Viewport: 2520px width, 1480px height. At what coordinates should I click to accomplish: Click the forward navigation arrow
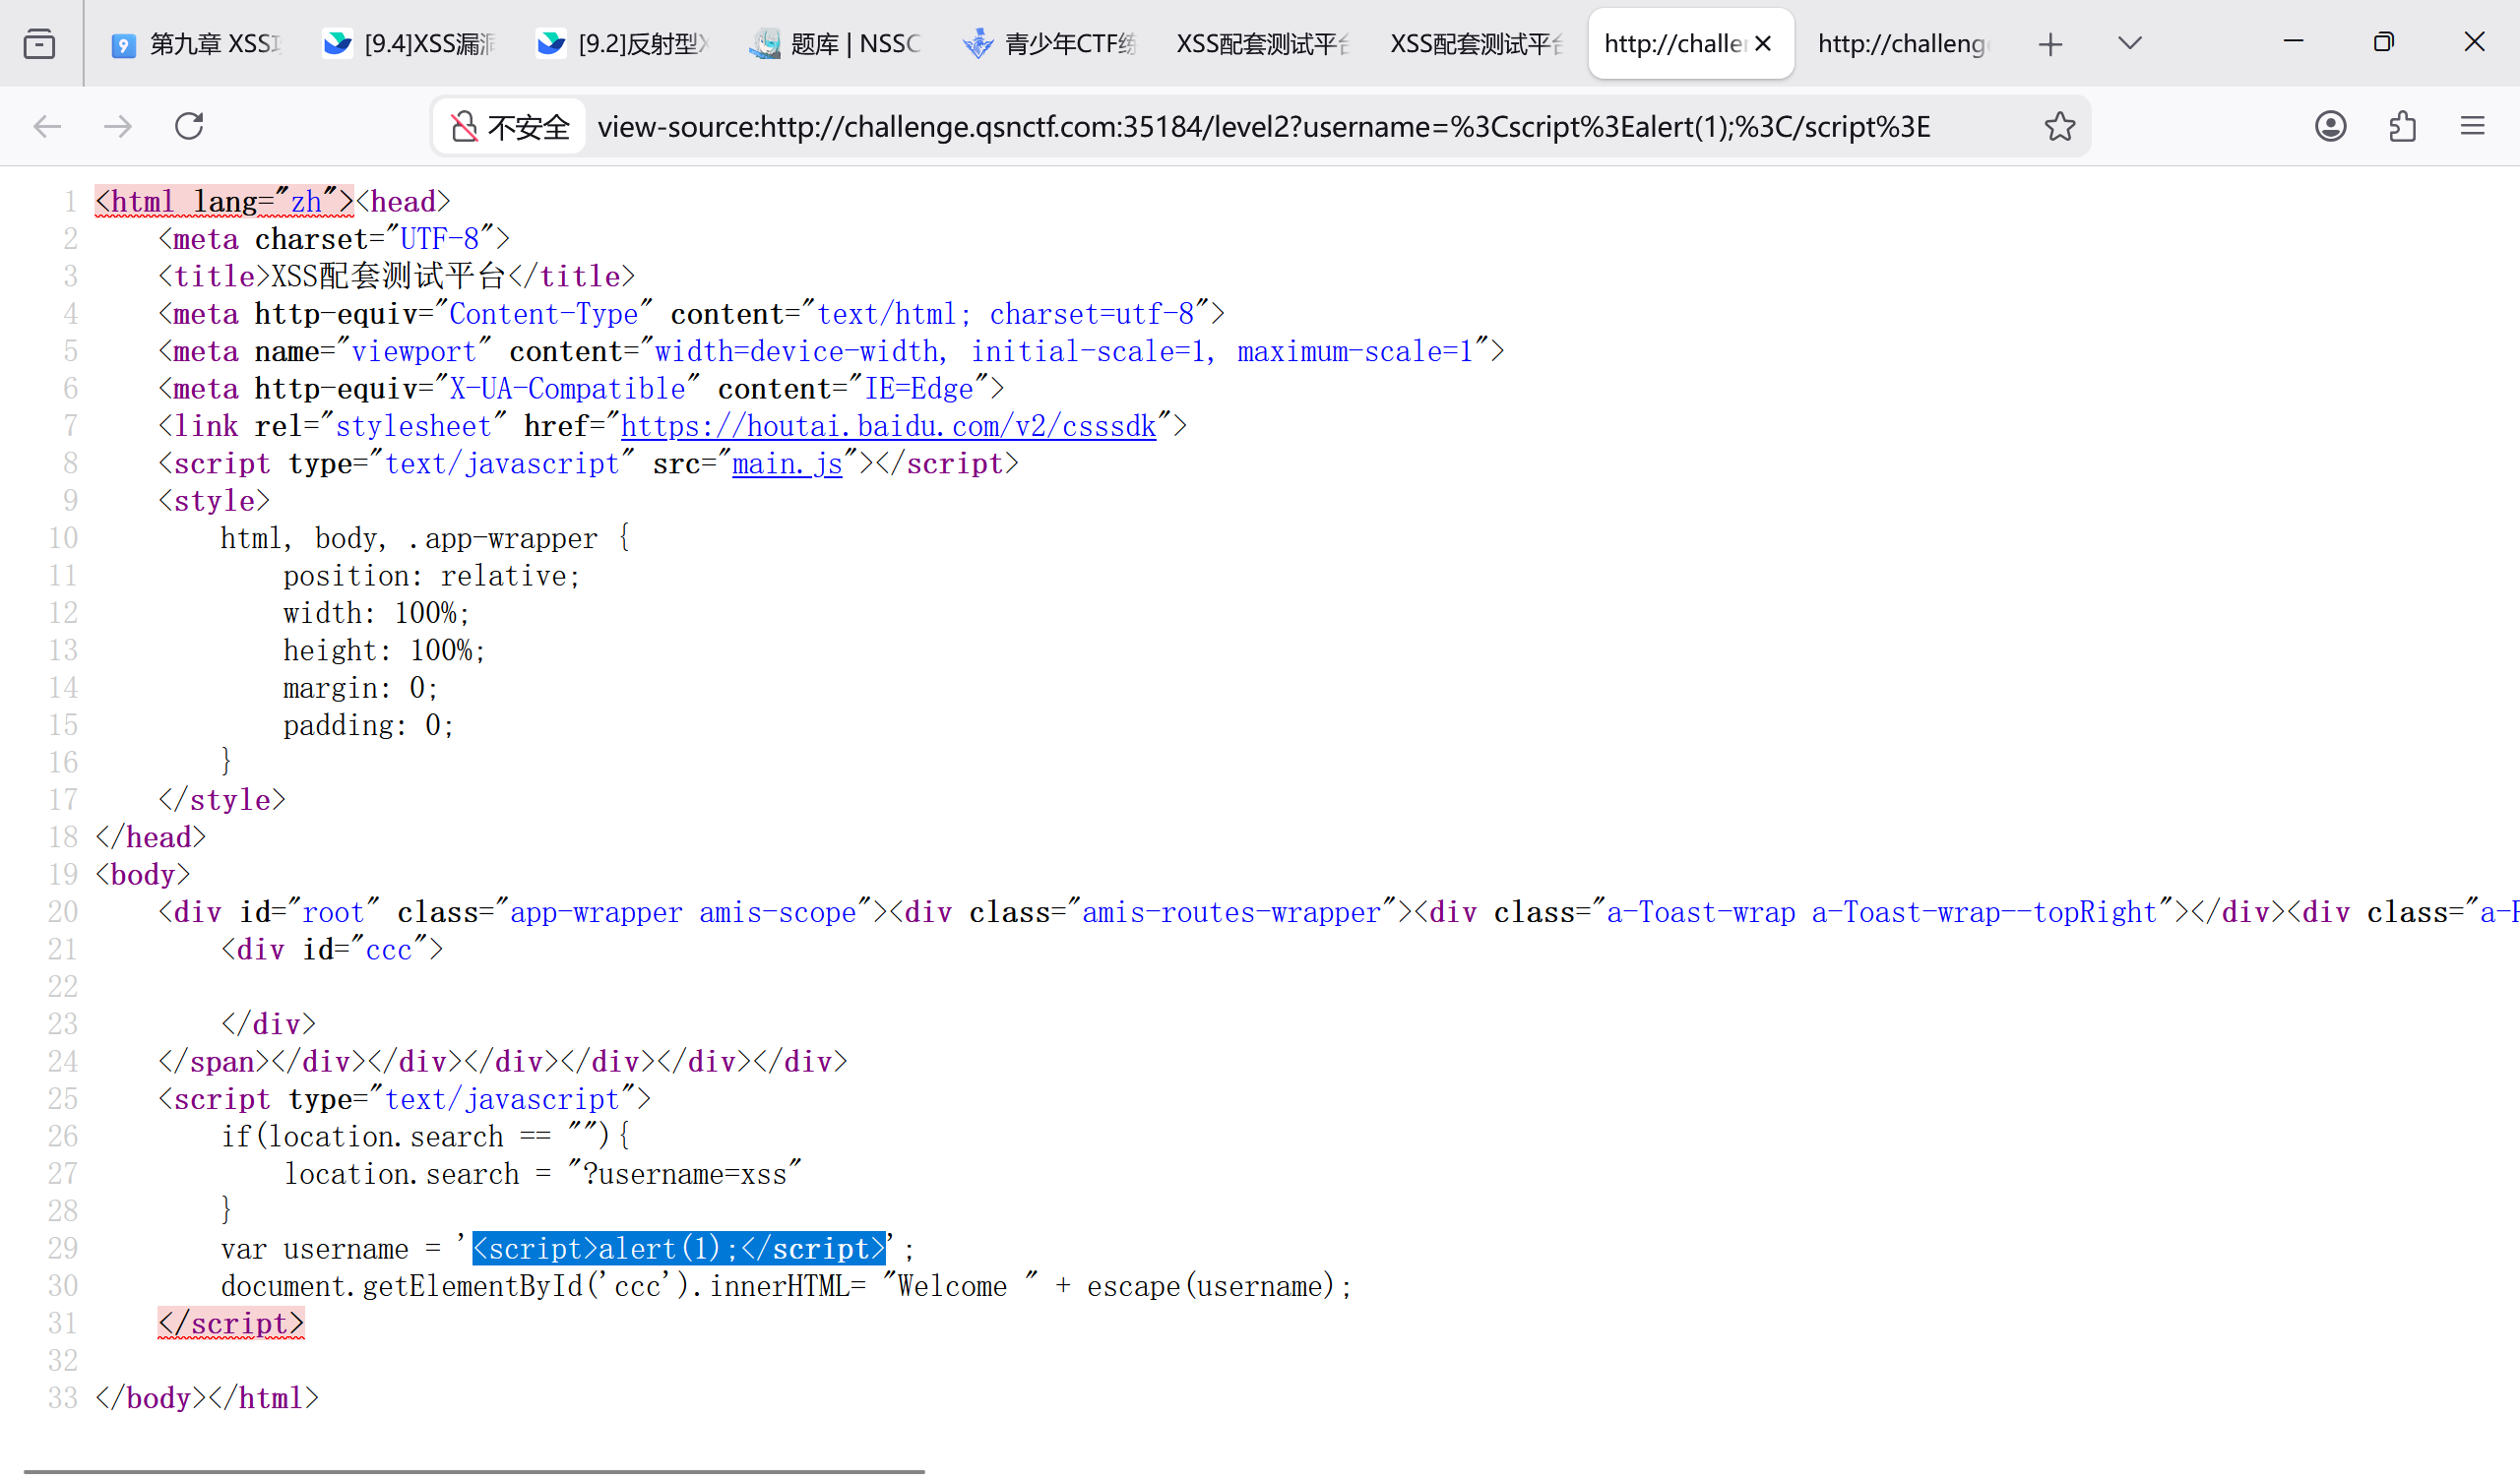click(118, 127)
